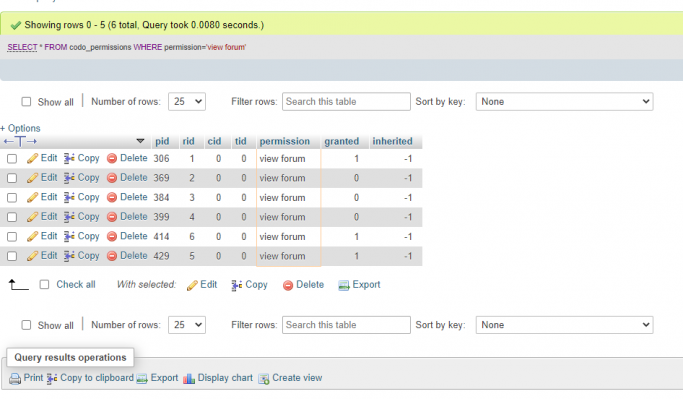
Task: Click the Copy to clipboard icon
Action: pyautogui.click(x=52, y=379)
